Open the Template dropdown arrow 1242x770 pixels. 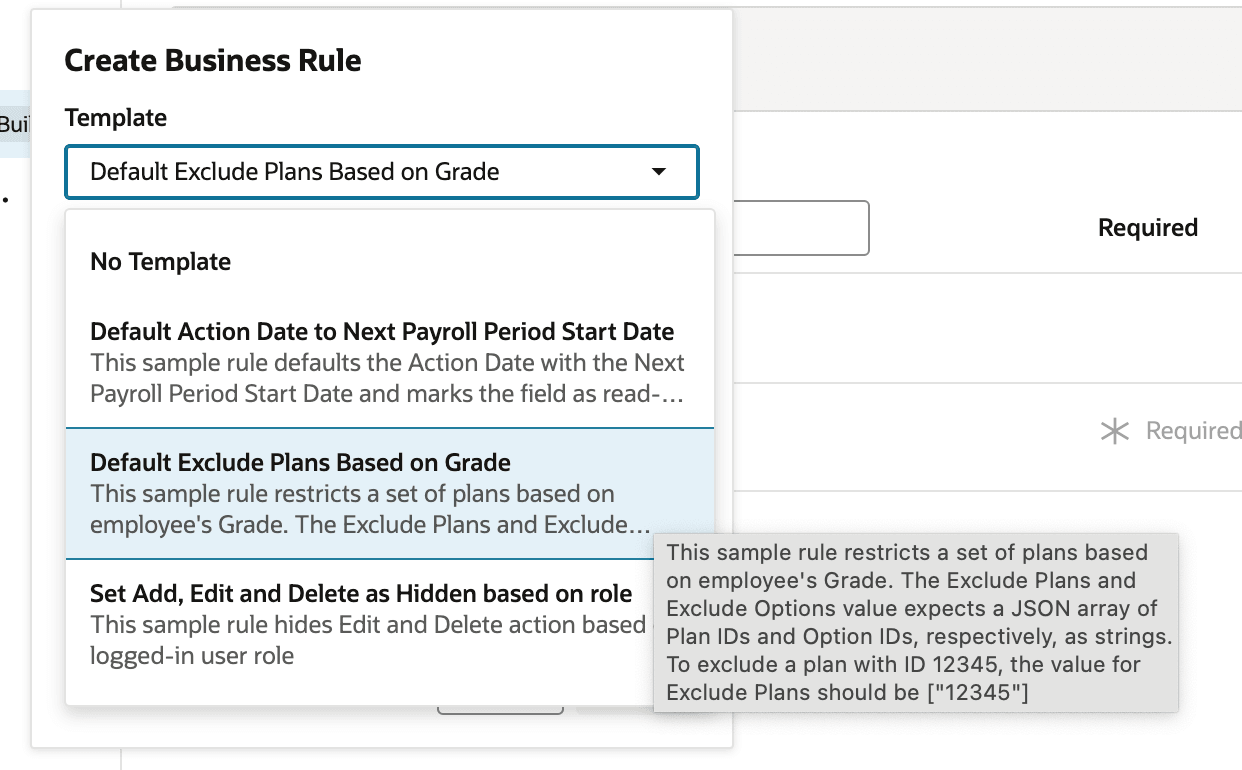(658, 172)
